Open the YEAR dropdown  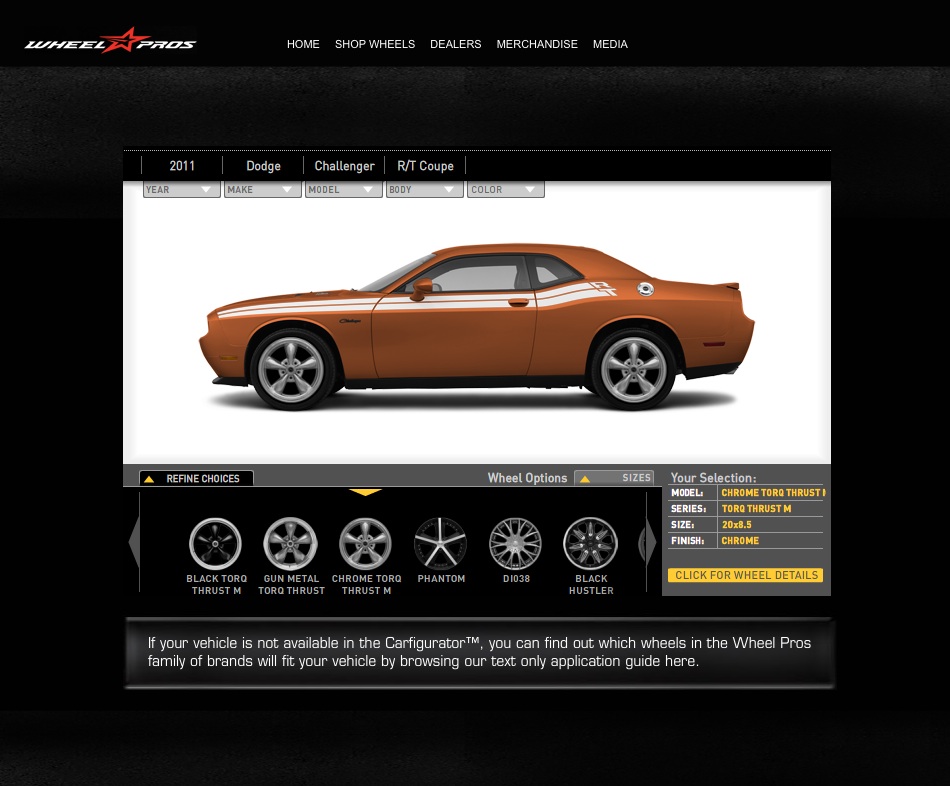click(182, 190)
